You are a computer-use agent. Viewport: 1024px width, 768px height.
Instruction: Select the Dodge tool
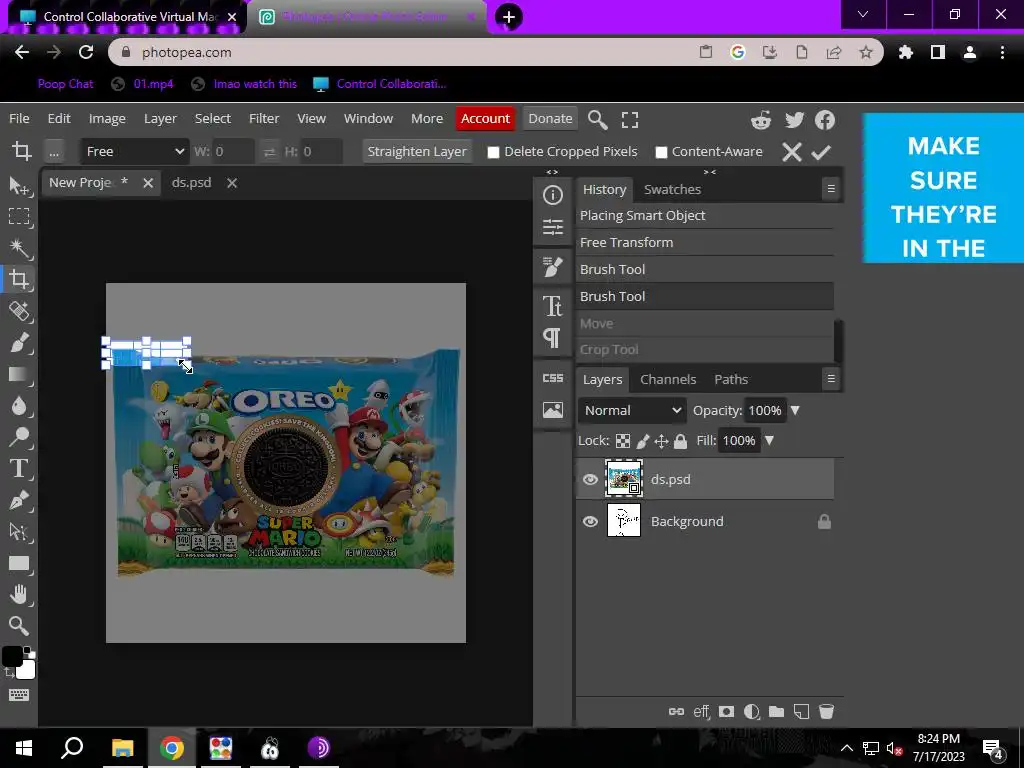pos(19,436)
